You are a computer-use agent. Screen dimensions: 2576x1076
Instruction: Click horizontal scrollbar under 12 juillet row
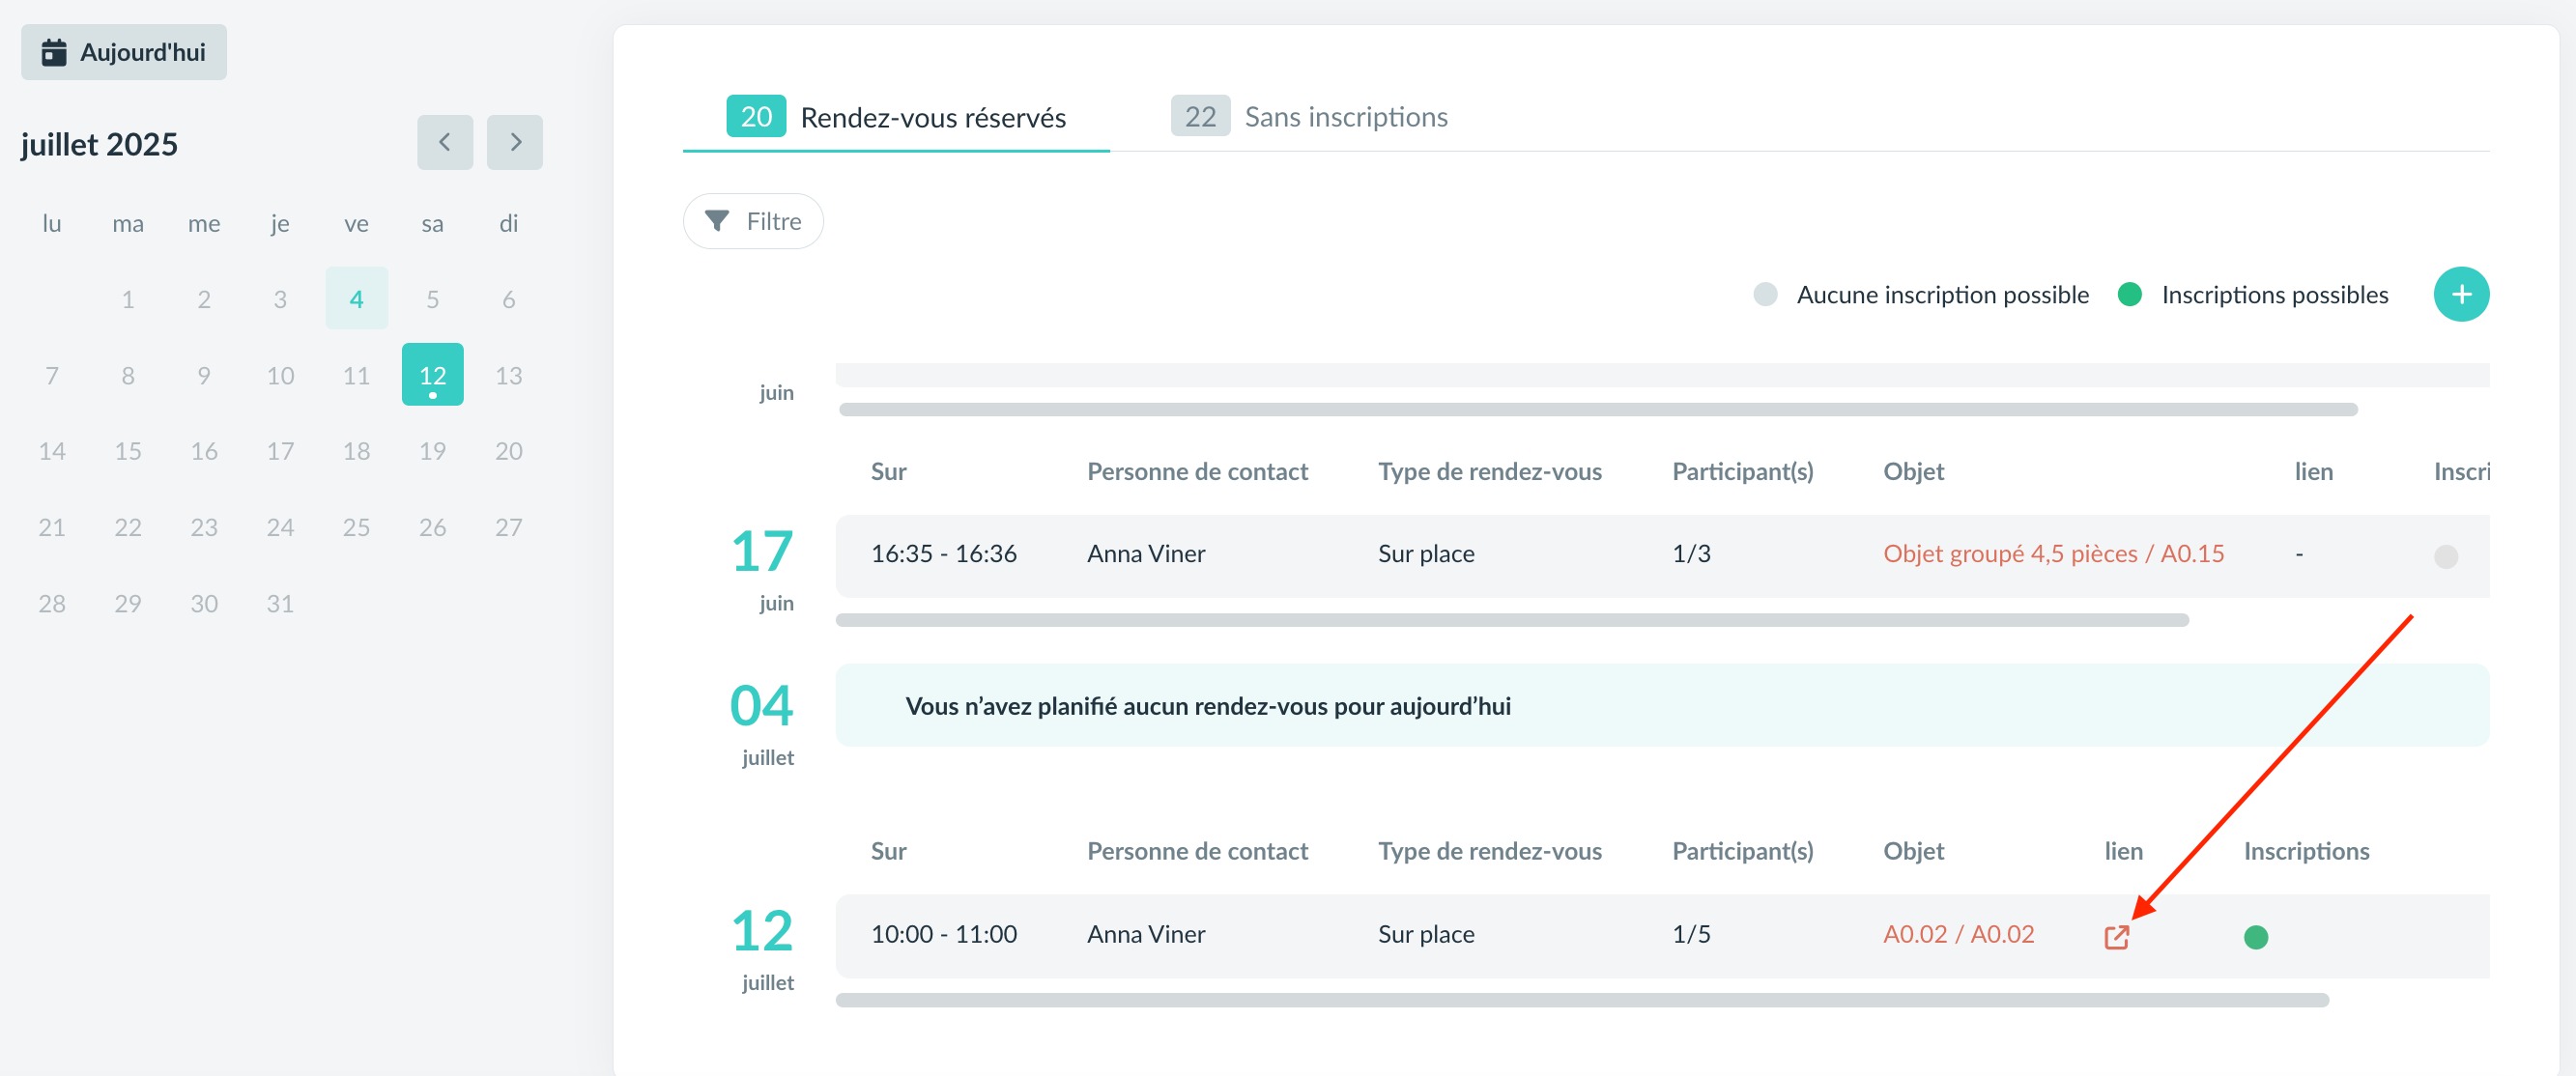(1581, 999)
